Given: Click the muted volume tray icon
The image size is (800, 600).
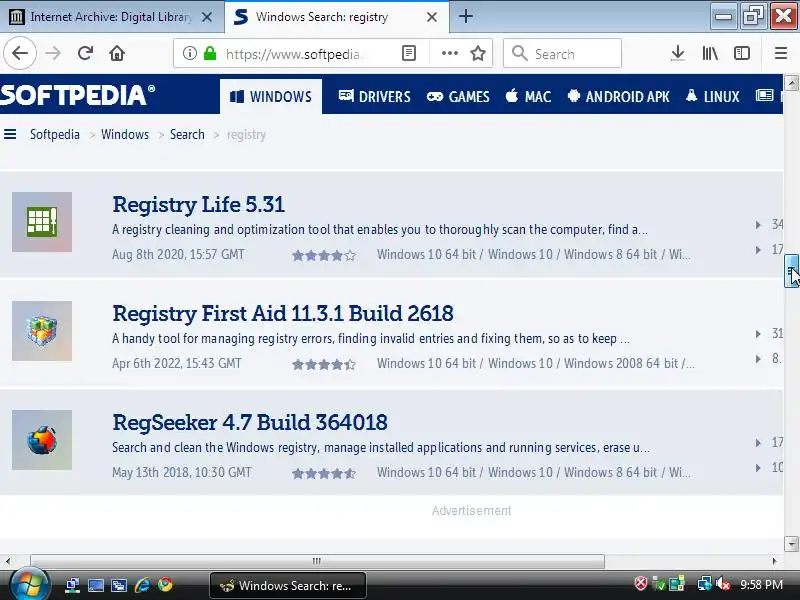Looking at the screenshot, I should (x=722, y=584).
